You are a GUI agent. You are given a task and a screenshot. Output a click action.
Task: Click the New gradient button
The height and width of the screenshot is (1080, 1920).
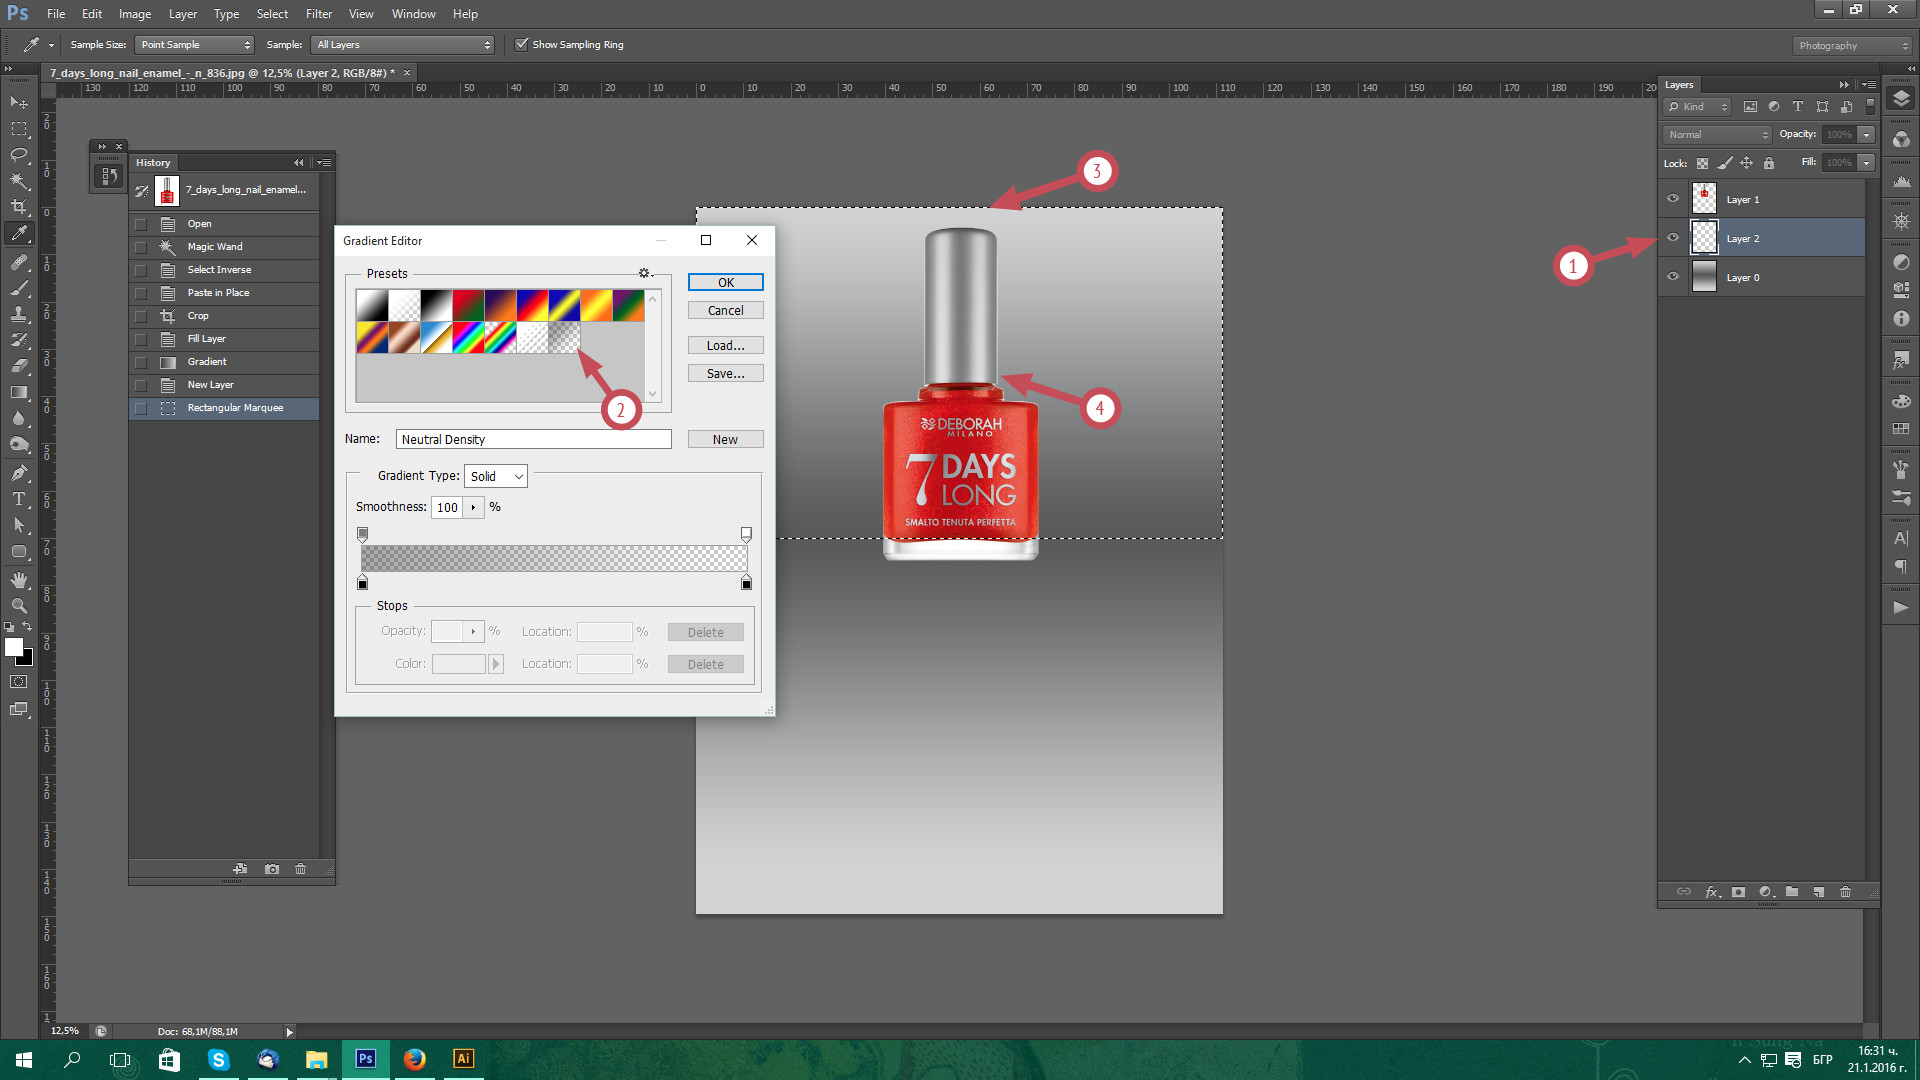click(x=726, y=440)
